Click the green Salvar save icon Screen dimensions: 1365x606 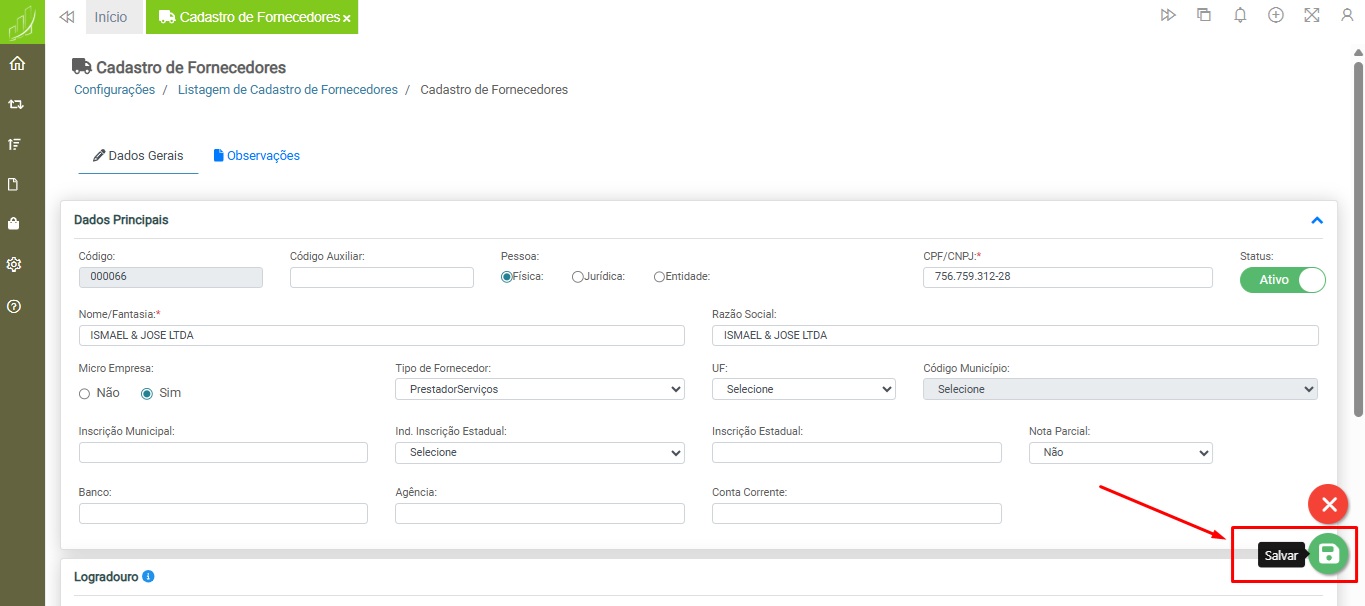click(x=1328, y=554)
